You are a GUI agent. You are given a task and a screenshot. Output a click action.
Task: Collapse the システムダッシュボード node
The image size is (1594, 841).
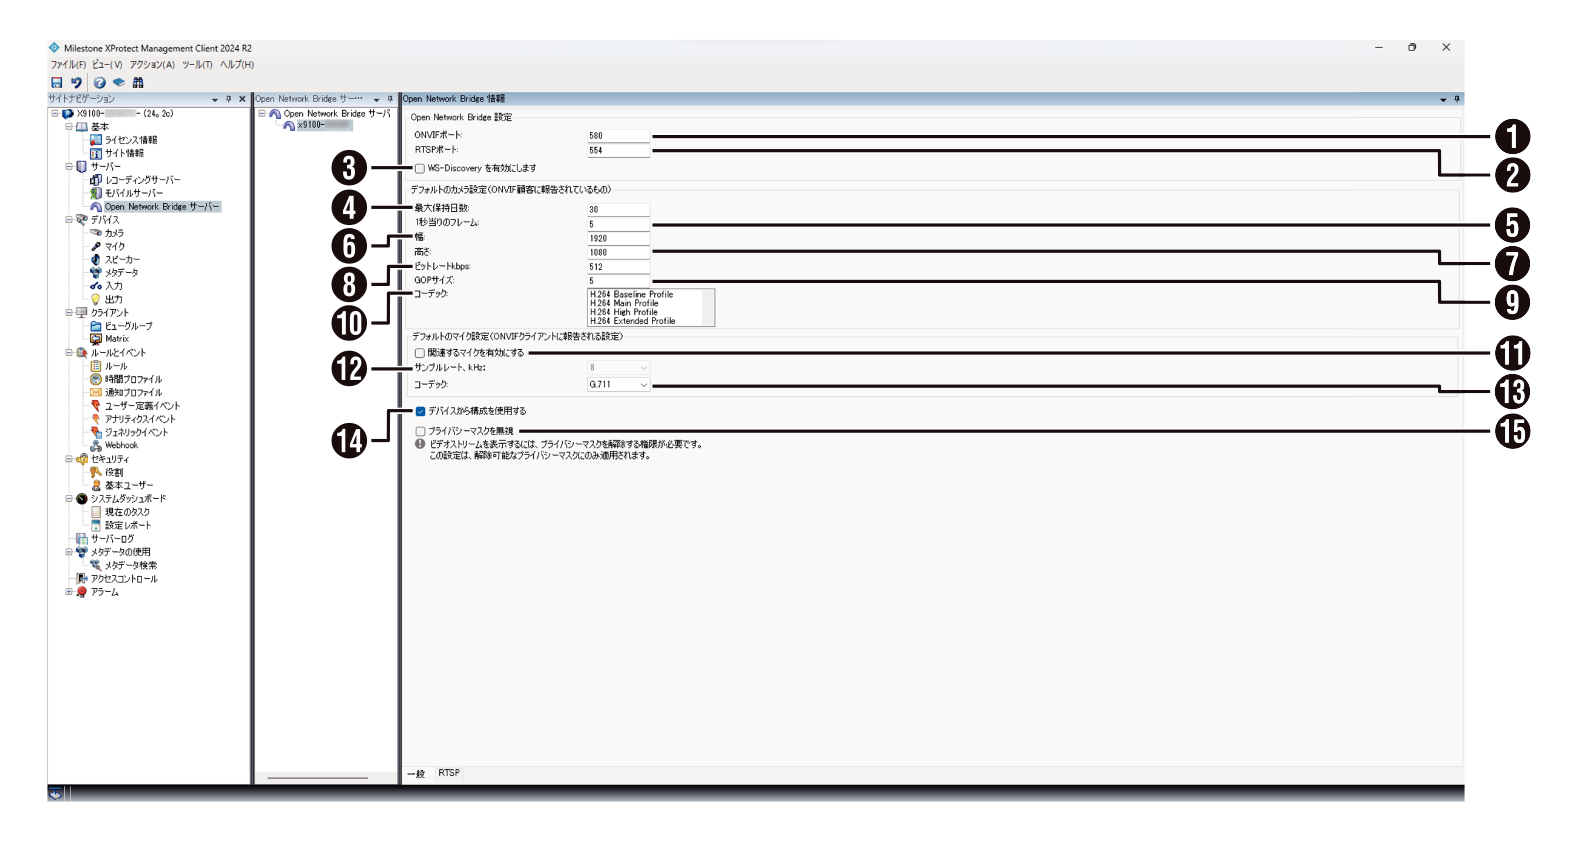(x=69, y=498)
